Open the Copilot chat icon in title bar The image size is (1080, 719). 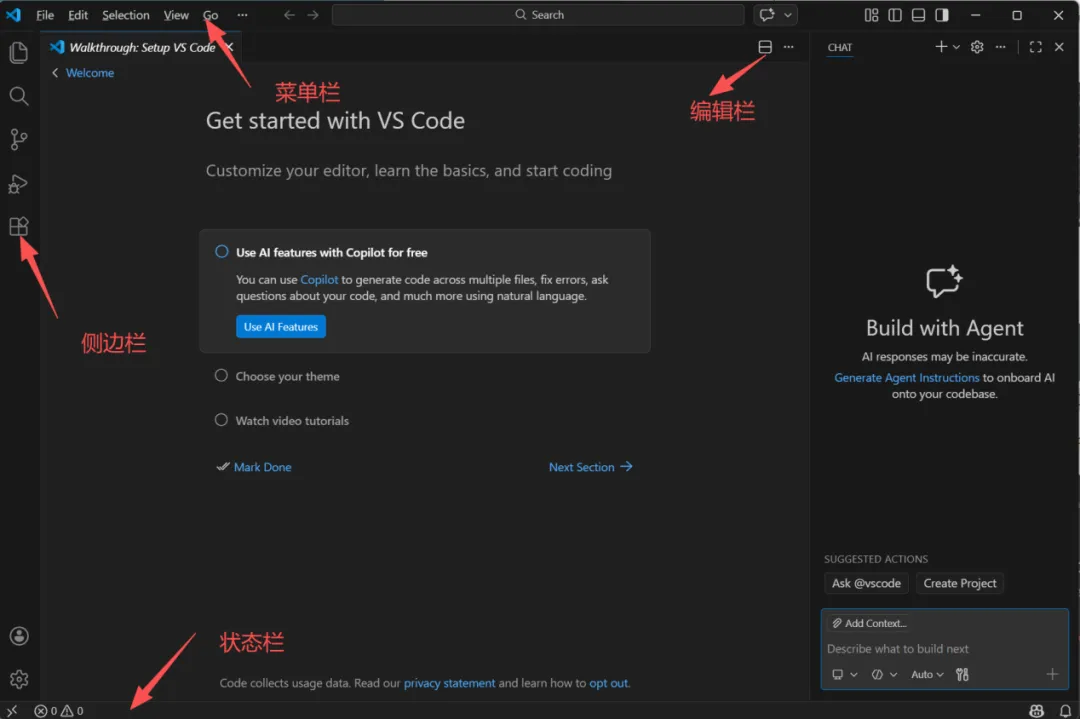pos(767,14)
